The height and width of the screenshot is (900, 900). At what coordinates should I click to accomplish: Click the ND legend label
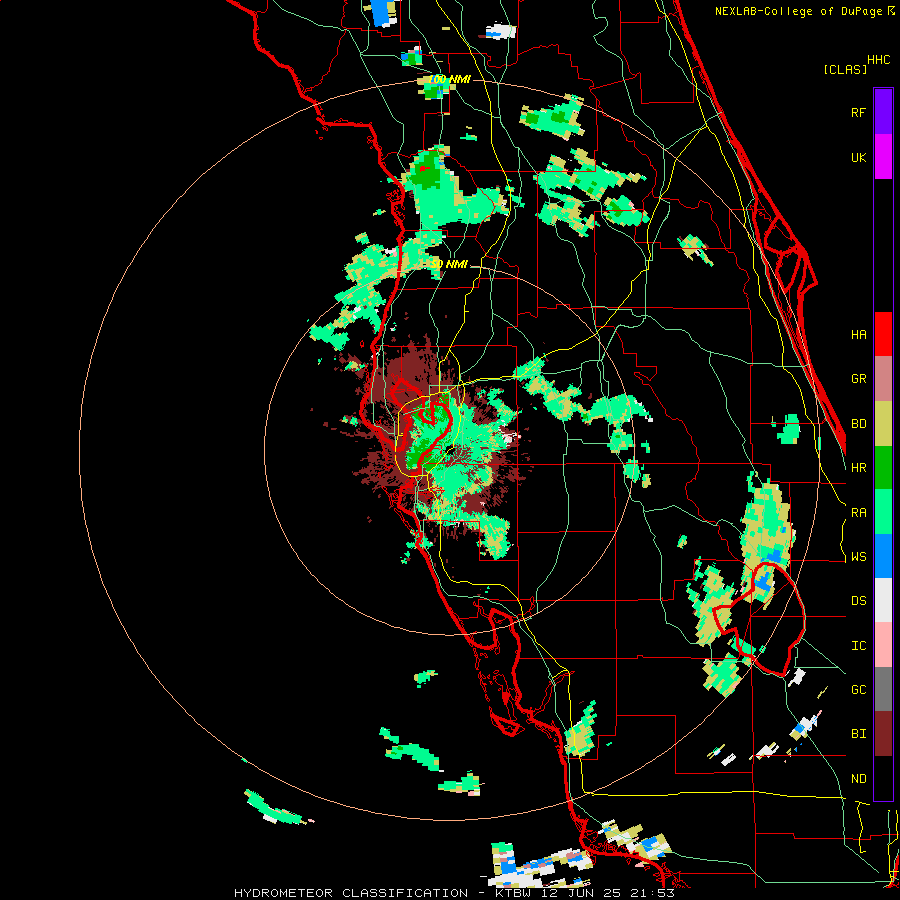(858, 779)
